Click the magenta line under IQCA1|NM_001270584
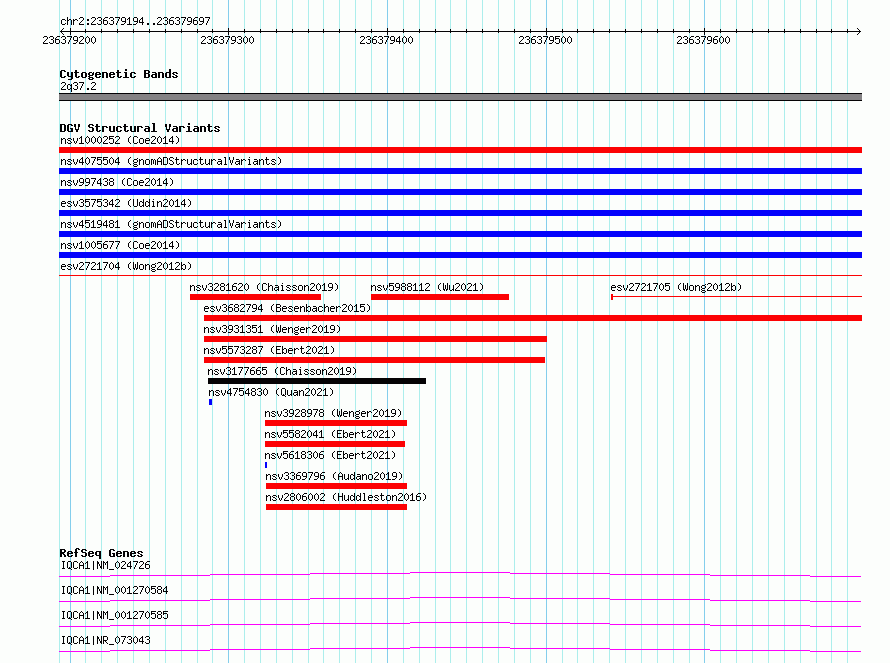Image resolution: width=890 pixels, height=663 pixels. pyautogui.click(x=460, y=599)
